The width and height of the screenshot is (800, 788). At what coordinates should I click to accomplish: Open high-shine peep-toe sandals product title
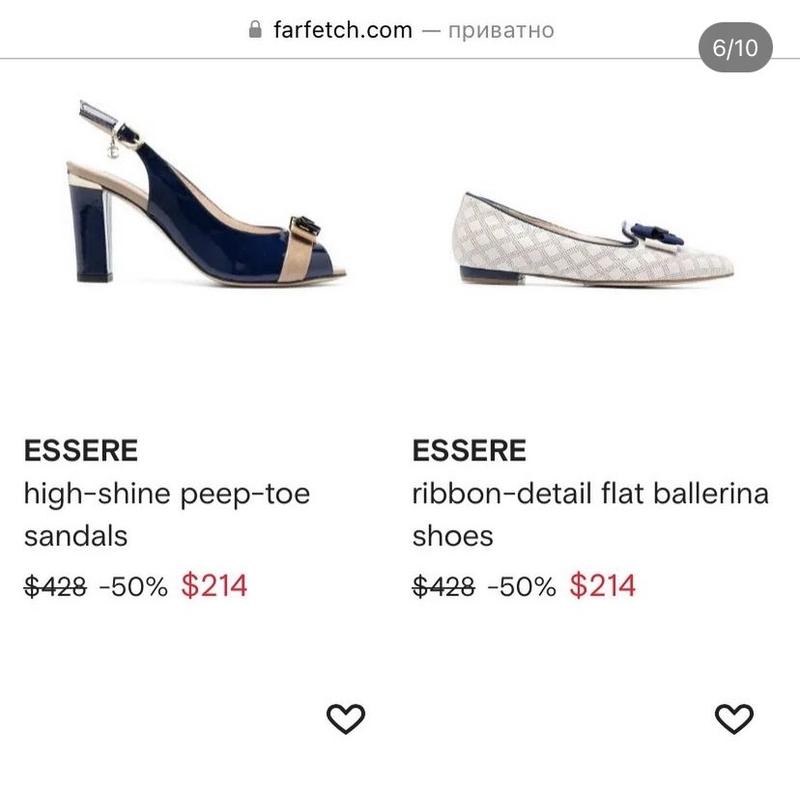pyautogui.click(x=167, y=514)
